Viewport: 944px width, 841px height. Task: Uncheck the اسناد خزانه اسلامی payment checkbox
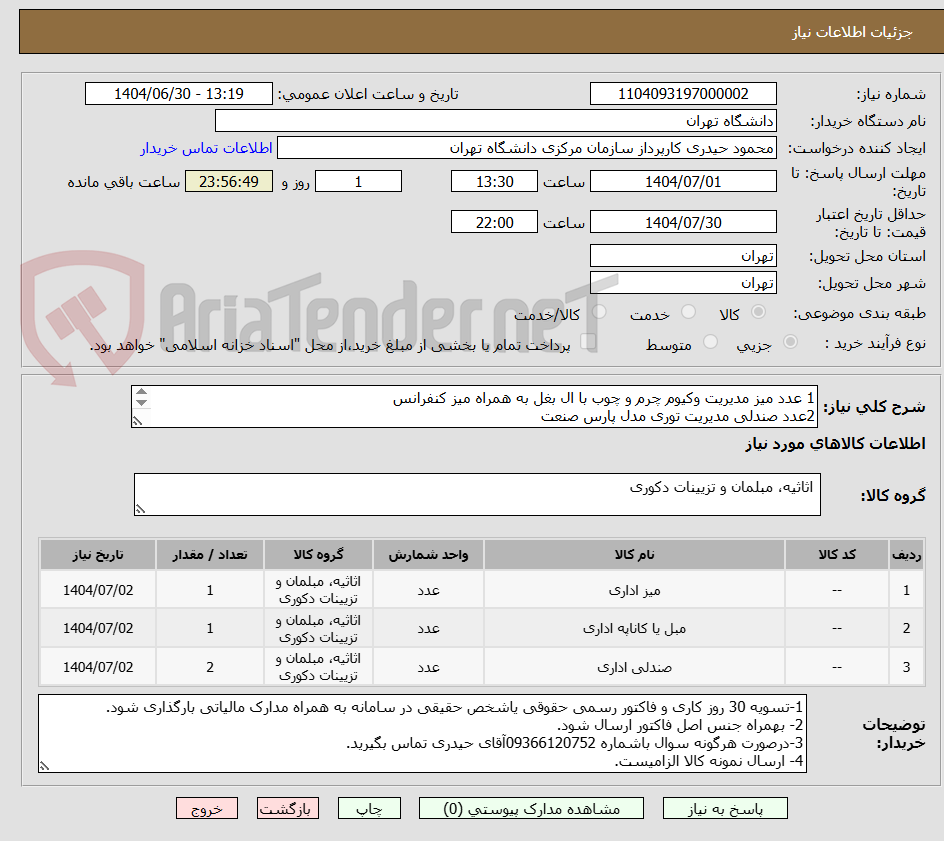pos(587,341)
